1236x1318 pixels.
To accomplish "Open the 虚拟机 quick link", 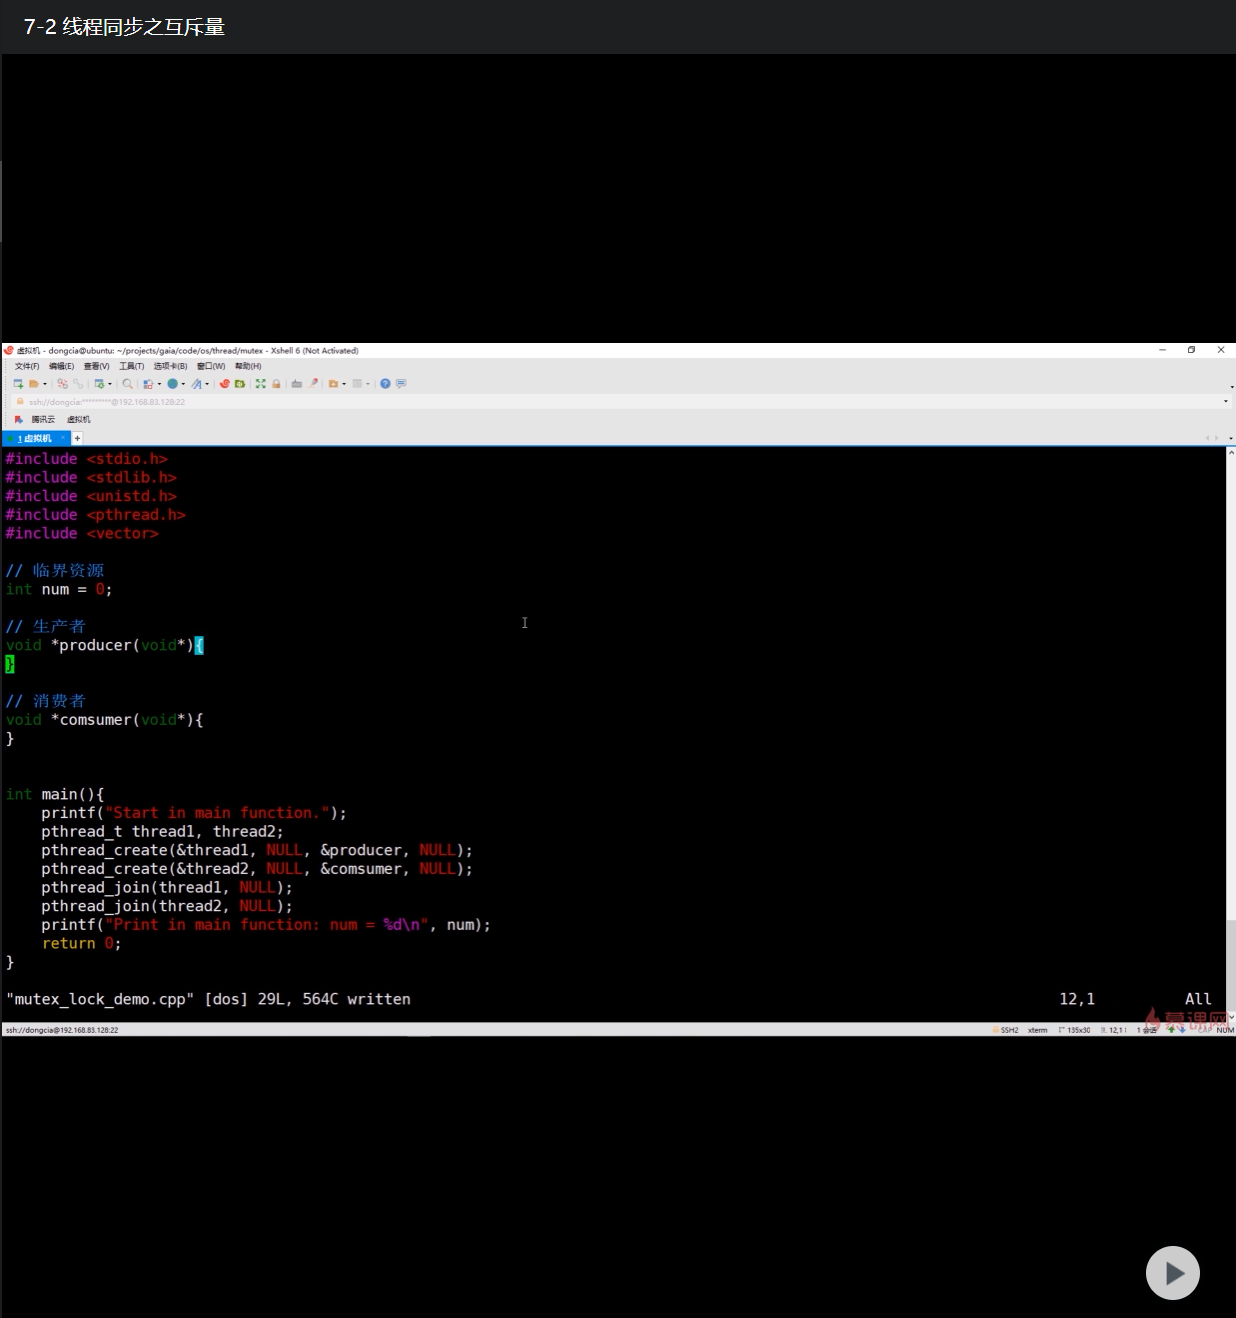I will tap(79, 420).
